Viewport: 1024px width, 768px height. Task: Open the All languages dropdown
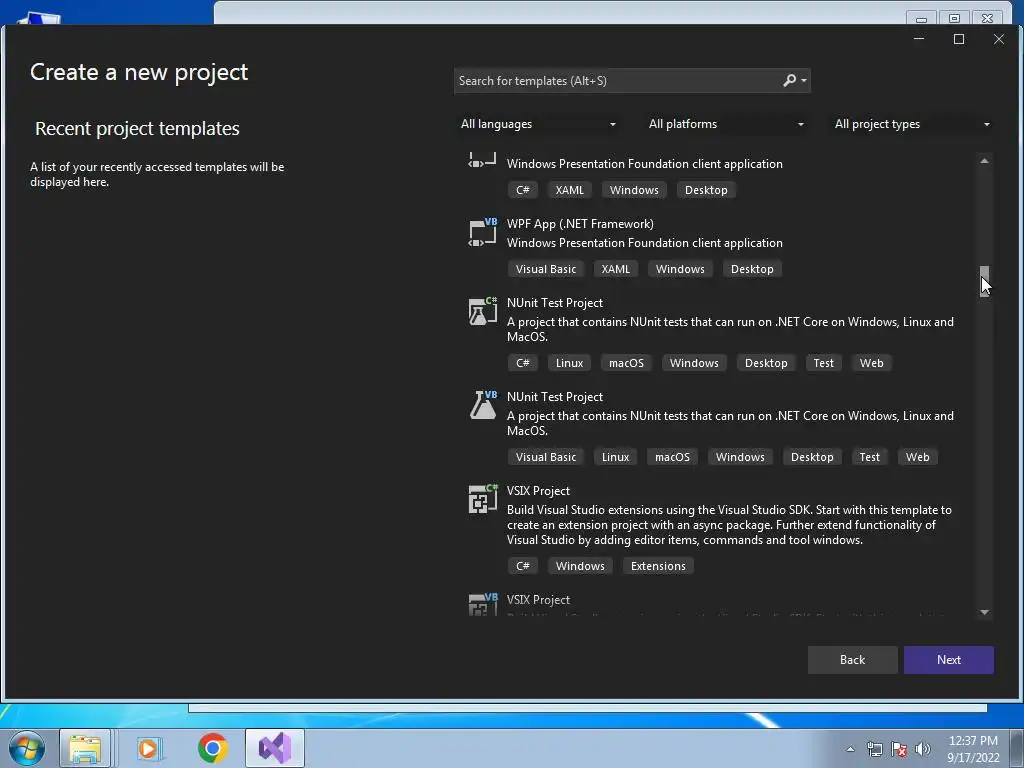click(x=538, y=124)
